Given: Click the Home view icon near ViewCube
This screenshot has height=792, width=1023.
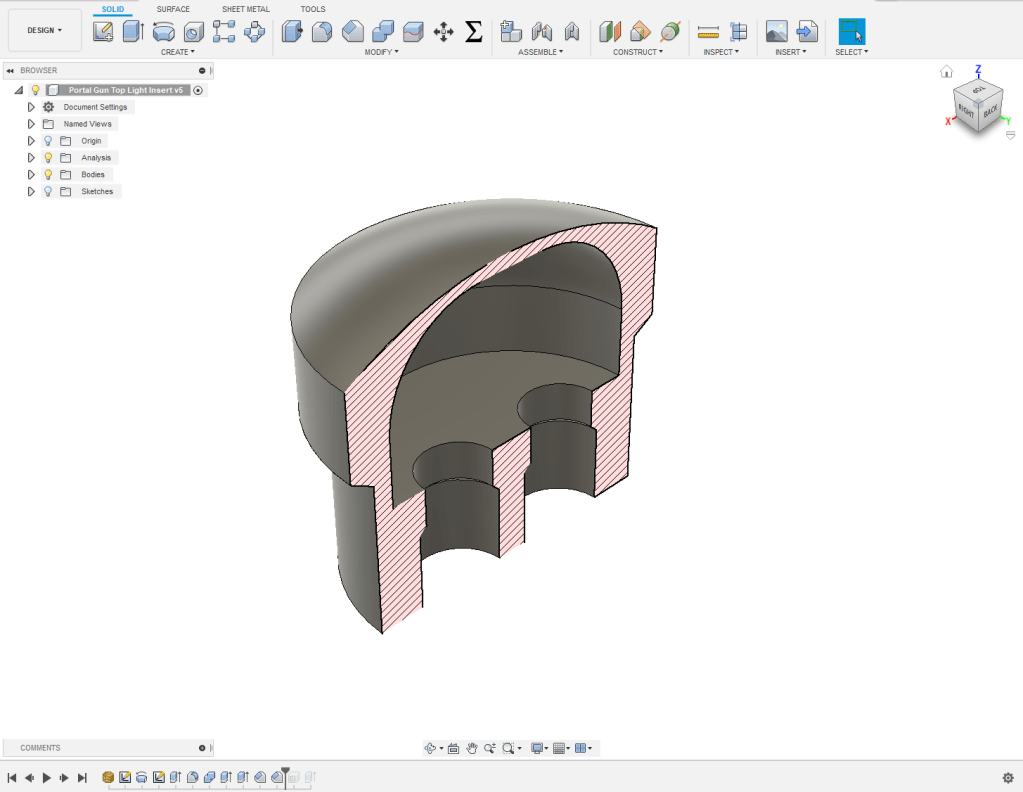Looking at the screenshot, I should [946, 72].
